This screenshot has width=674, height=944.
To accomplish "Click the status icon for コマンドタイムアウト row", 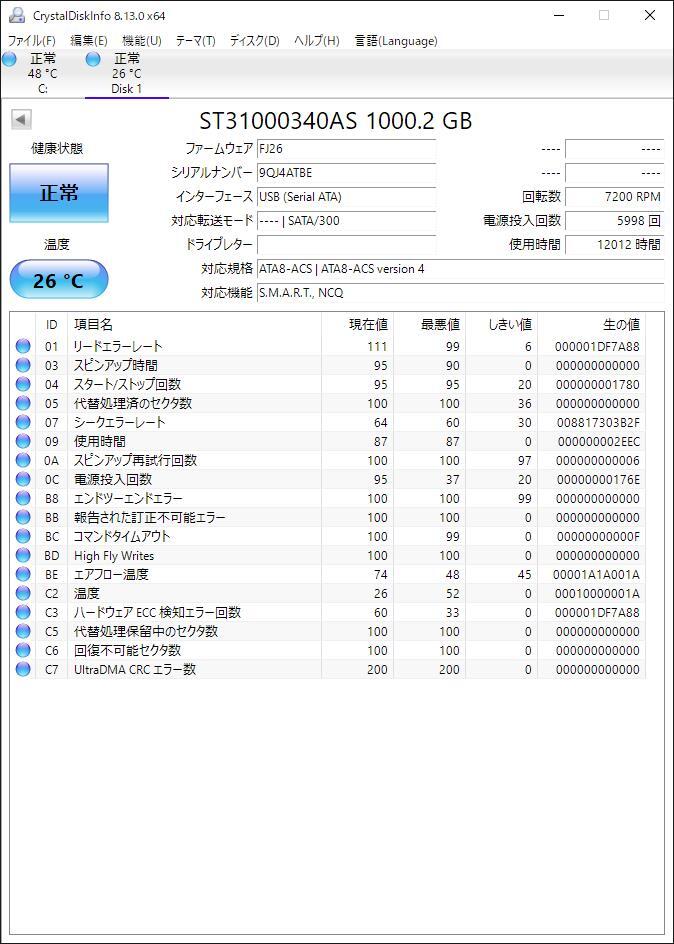I will point(23,536).
